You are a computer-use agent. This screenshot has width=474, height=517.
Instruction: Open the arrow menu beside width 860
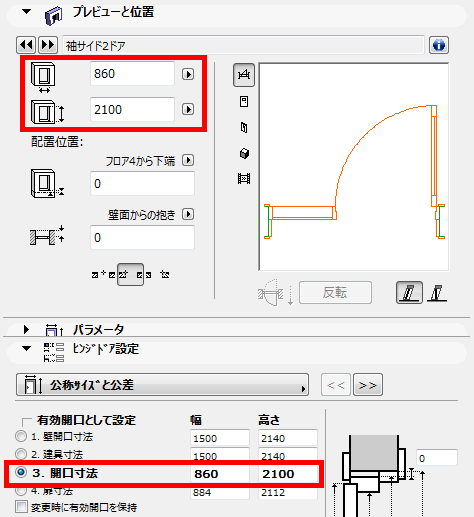pos(188,74)
